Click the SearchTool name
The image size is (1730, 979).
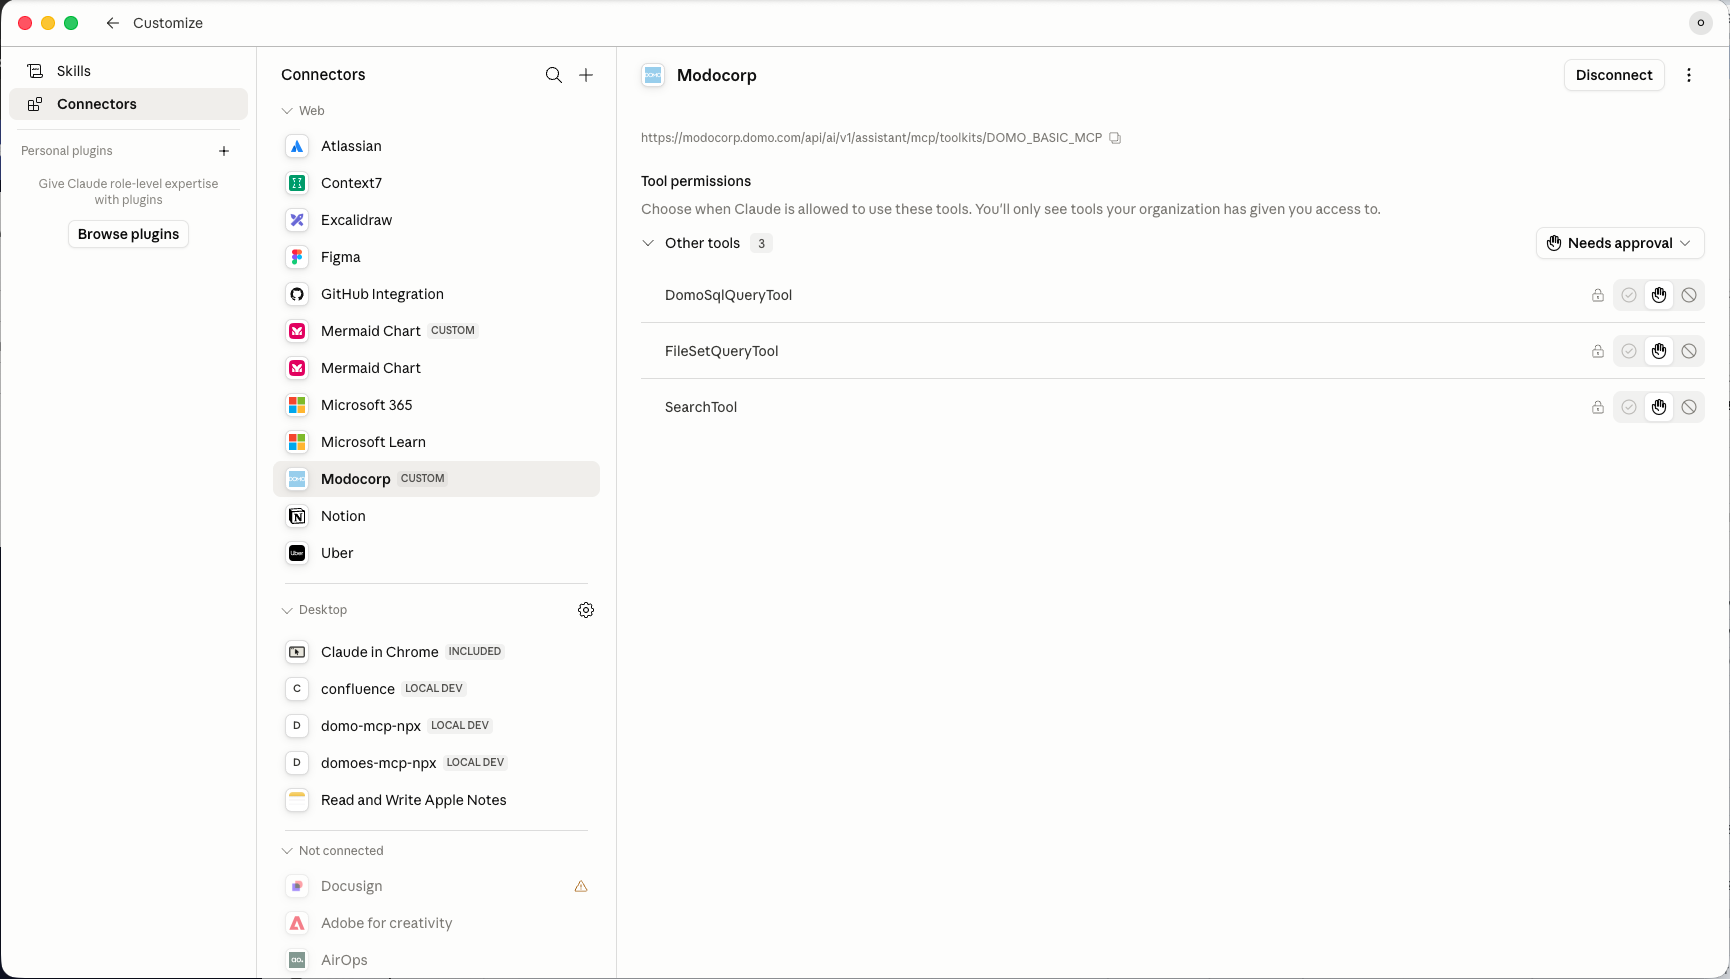pyautogui.click(x=701, y=407)
